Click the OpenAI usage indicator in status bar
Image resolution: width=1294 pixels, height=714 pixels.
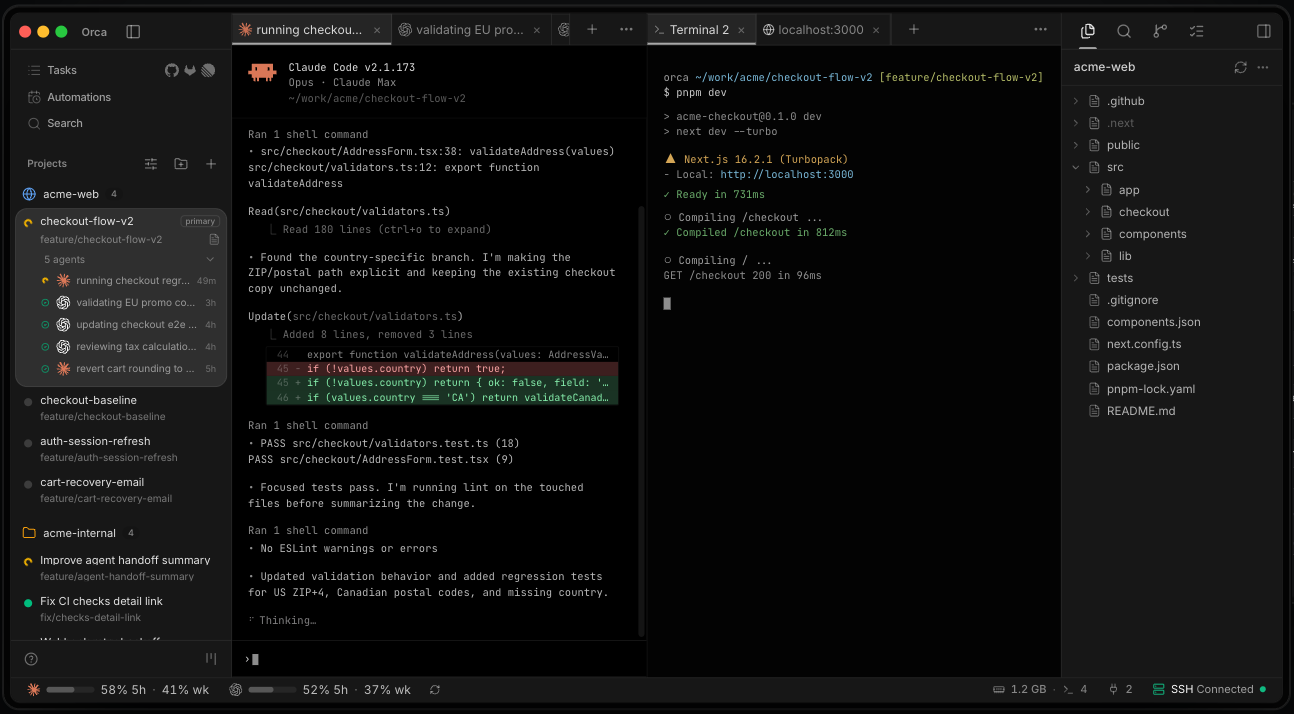tap(320, 690)
